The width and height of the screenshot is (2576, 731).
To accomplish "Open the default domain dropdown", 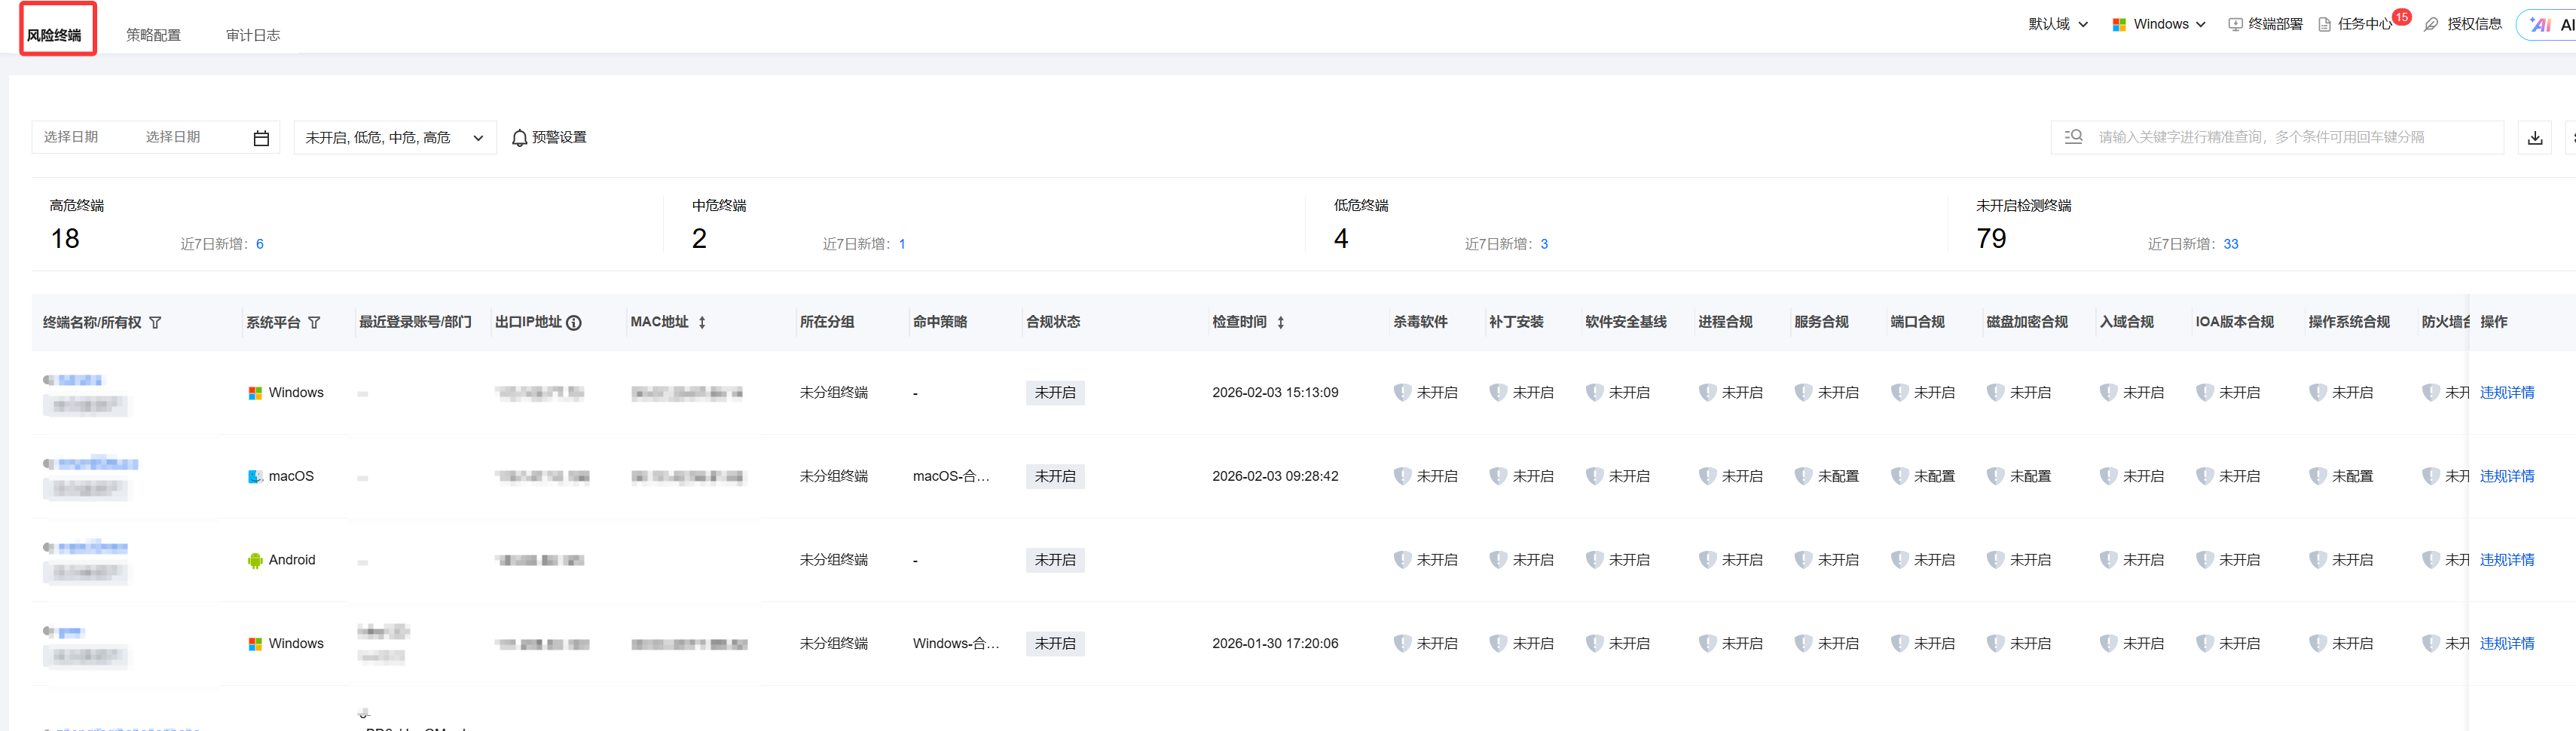I will [x=2057, y=25].
